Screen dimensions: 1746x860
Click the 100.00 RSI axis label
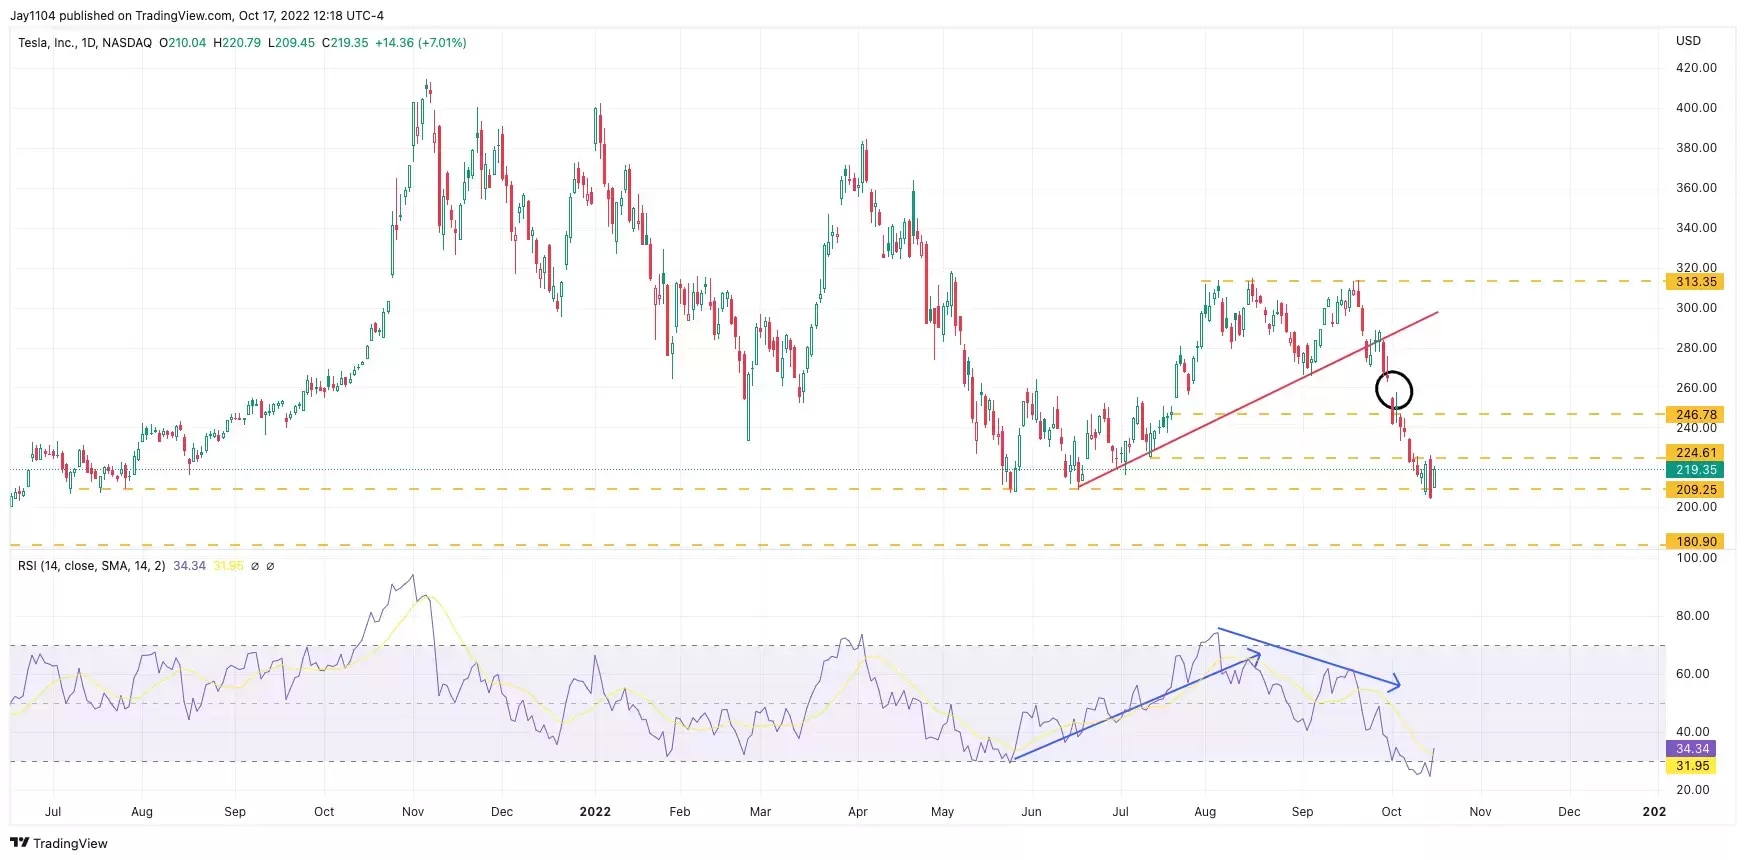pyautogui.click(x=1696, y=558)
